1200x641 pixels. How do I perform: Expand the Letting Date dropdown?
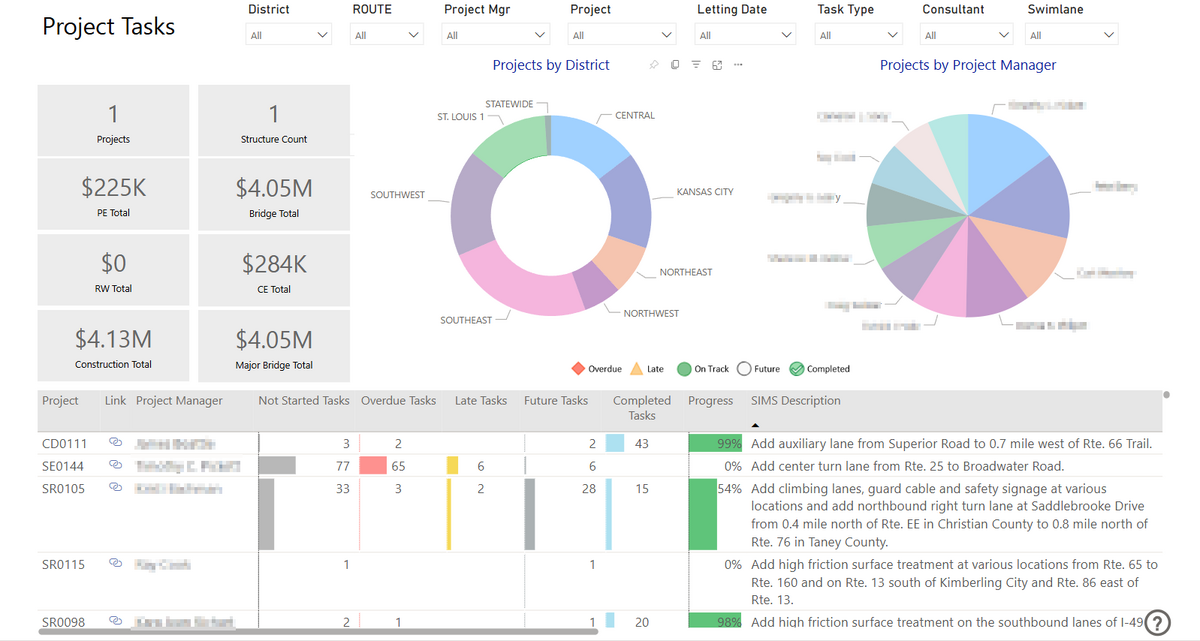(x=746, y=35)
